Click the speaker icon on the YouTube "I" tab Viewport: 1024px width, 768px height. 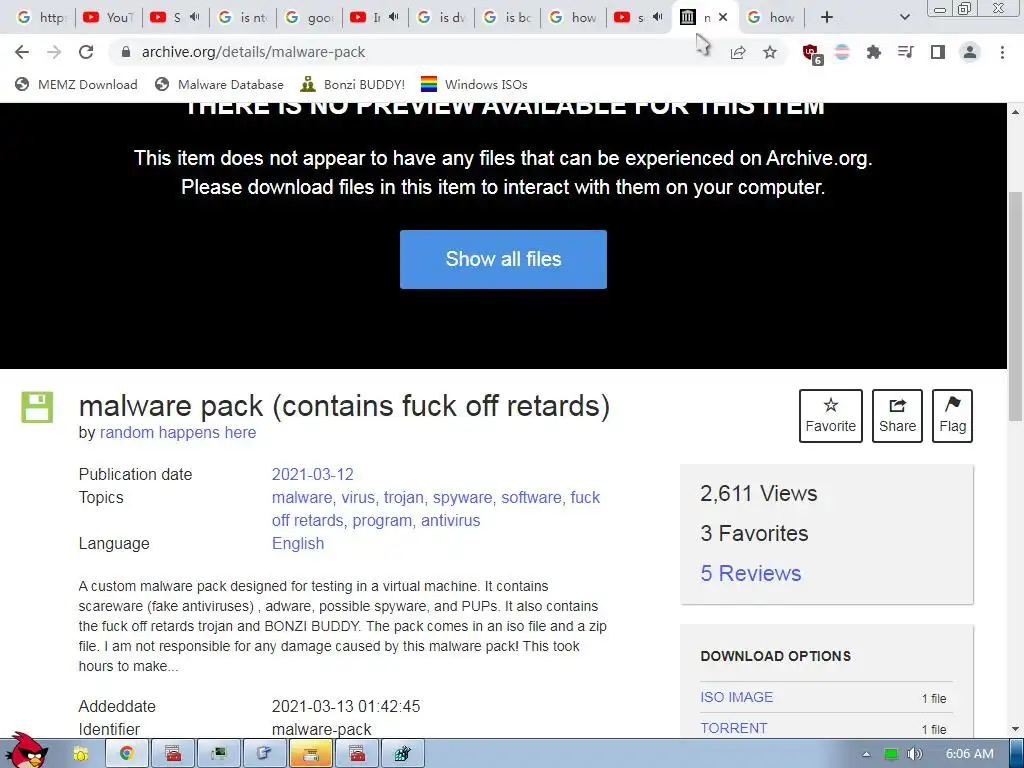393,18
